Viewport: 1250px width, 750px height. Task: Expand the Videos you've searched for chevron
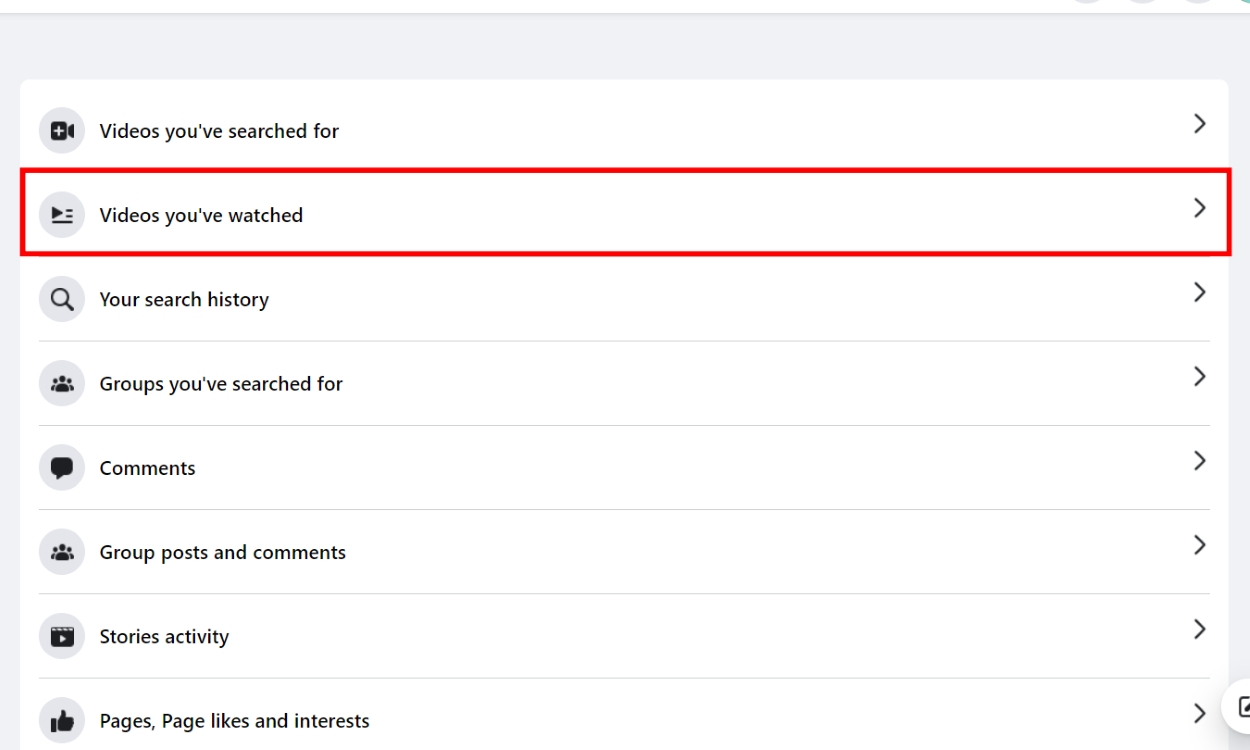pyautogui.click(x=1199, y=124)
